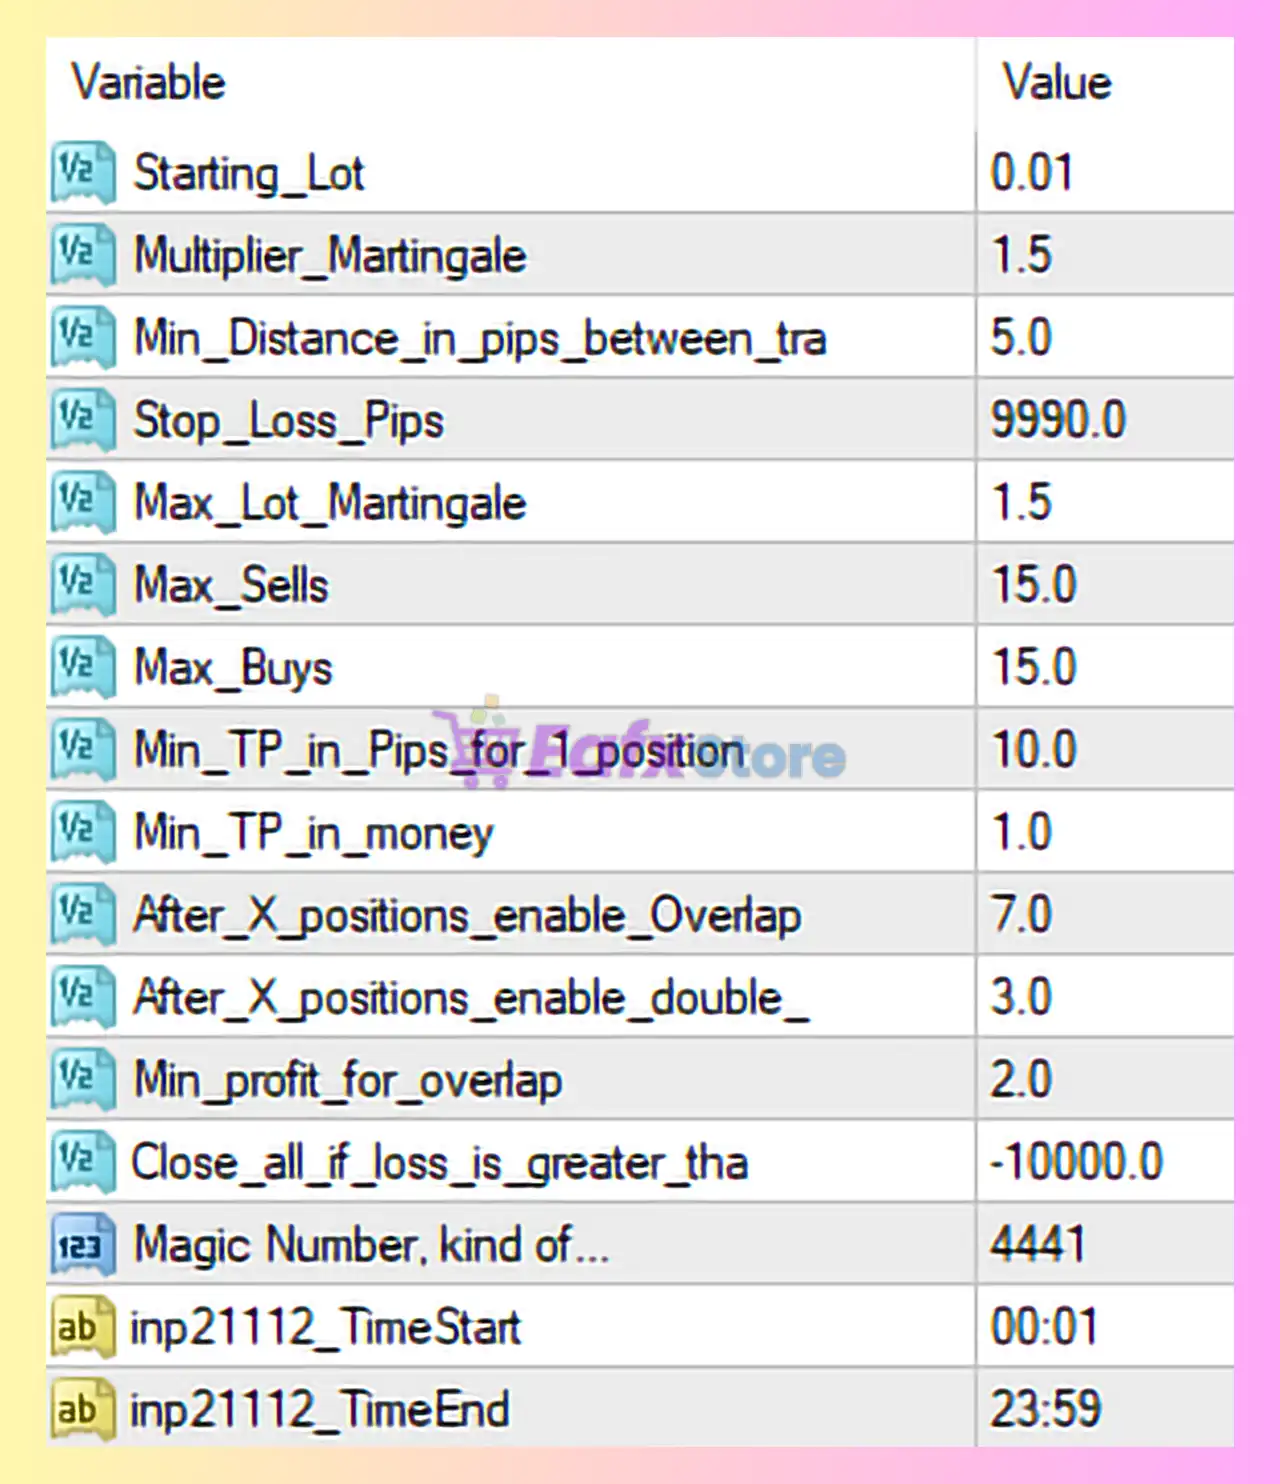Select the Max_Lot_Martingale variable name
This screenshot has height=1484, width=1280.
[x=330, y=503]
